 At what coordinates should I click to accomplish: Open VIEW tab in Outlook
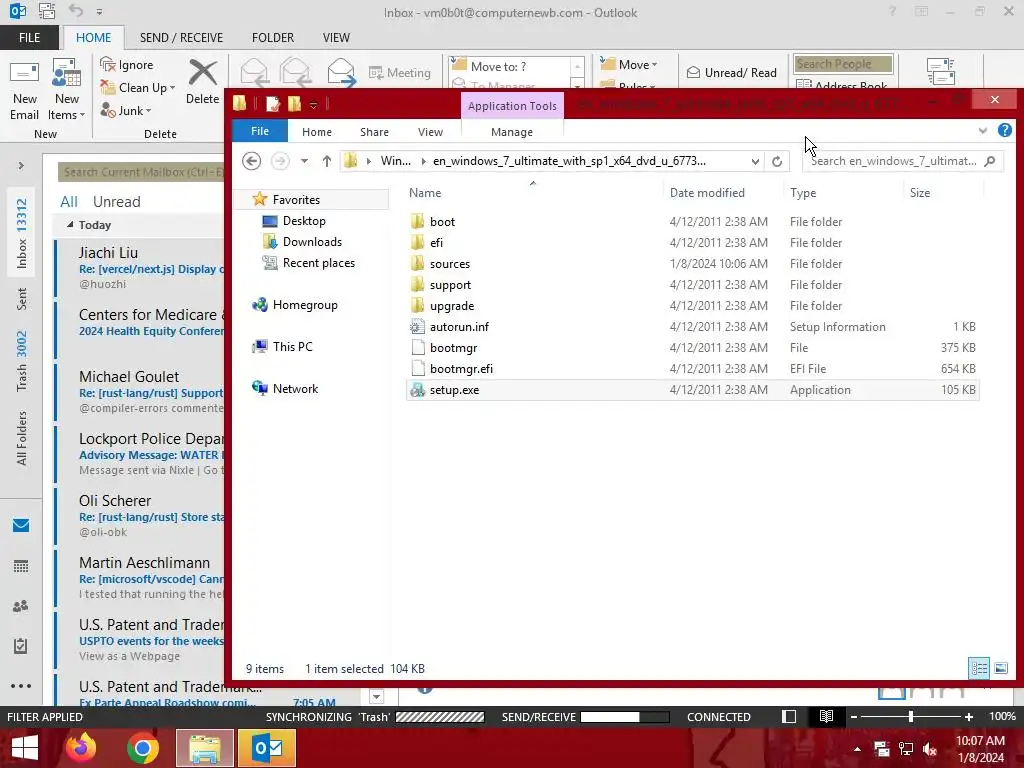point(336,38)
